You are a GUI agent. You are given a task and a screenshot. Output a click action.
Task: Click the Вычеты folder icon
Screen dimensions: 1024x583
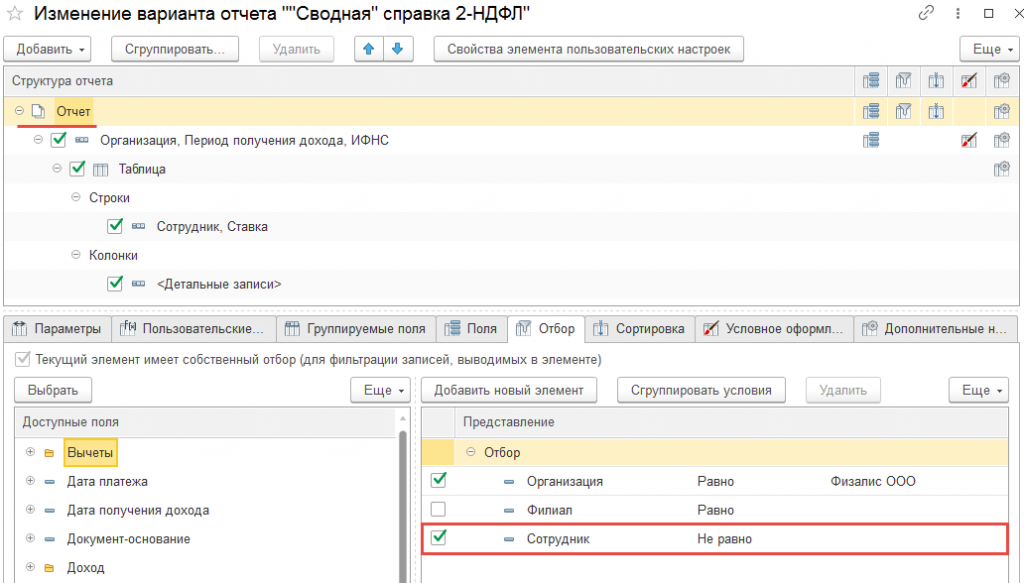[x=50, y=453]
